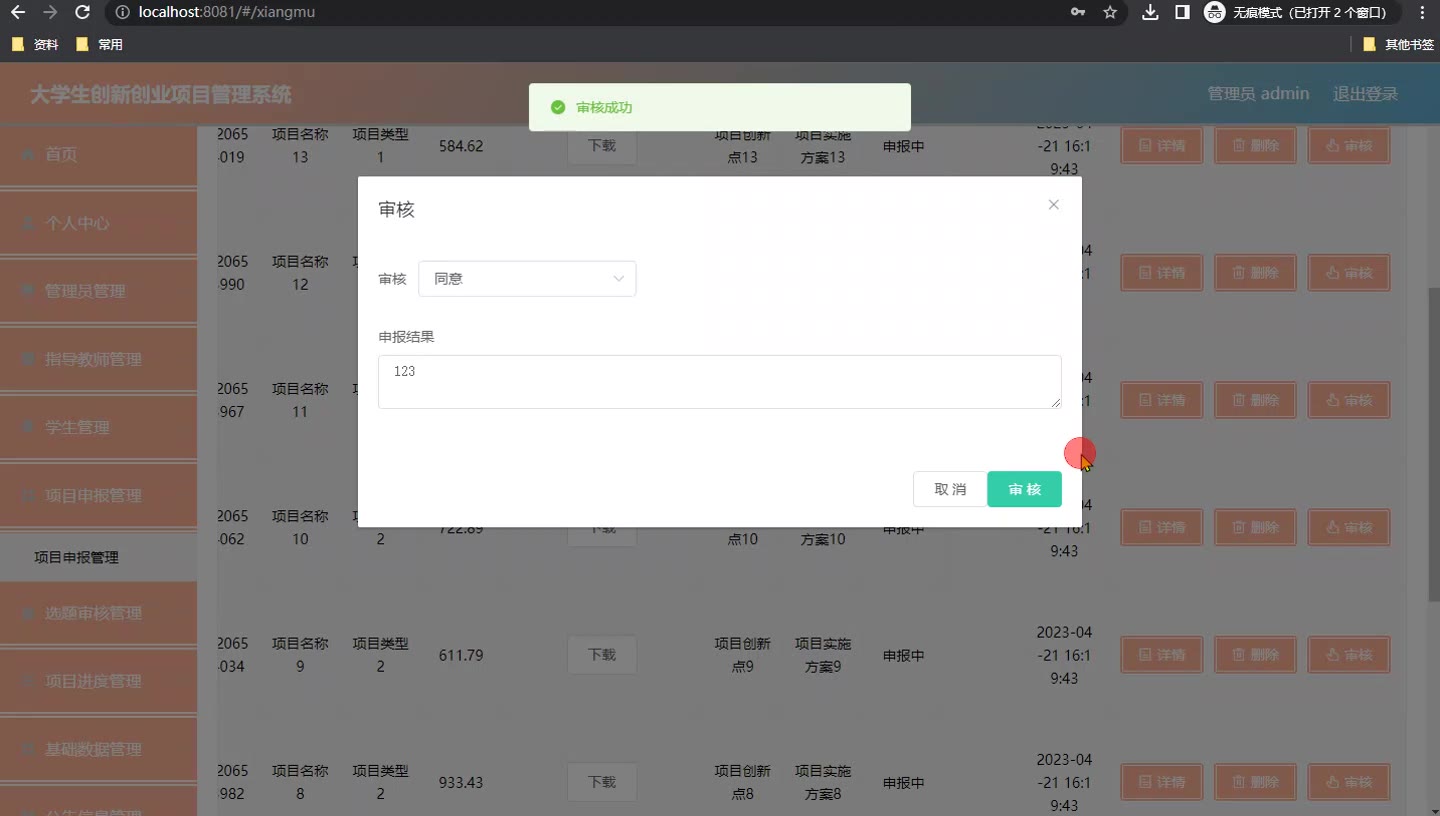Screen dimensions: 1440x816
Task: Open the 审核 dropdown showing 同意
Action: [x=527, y=279]
